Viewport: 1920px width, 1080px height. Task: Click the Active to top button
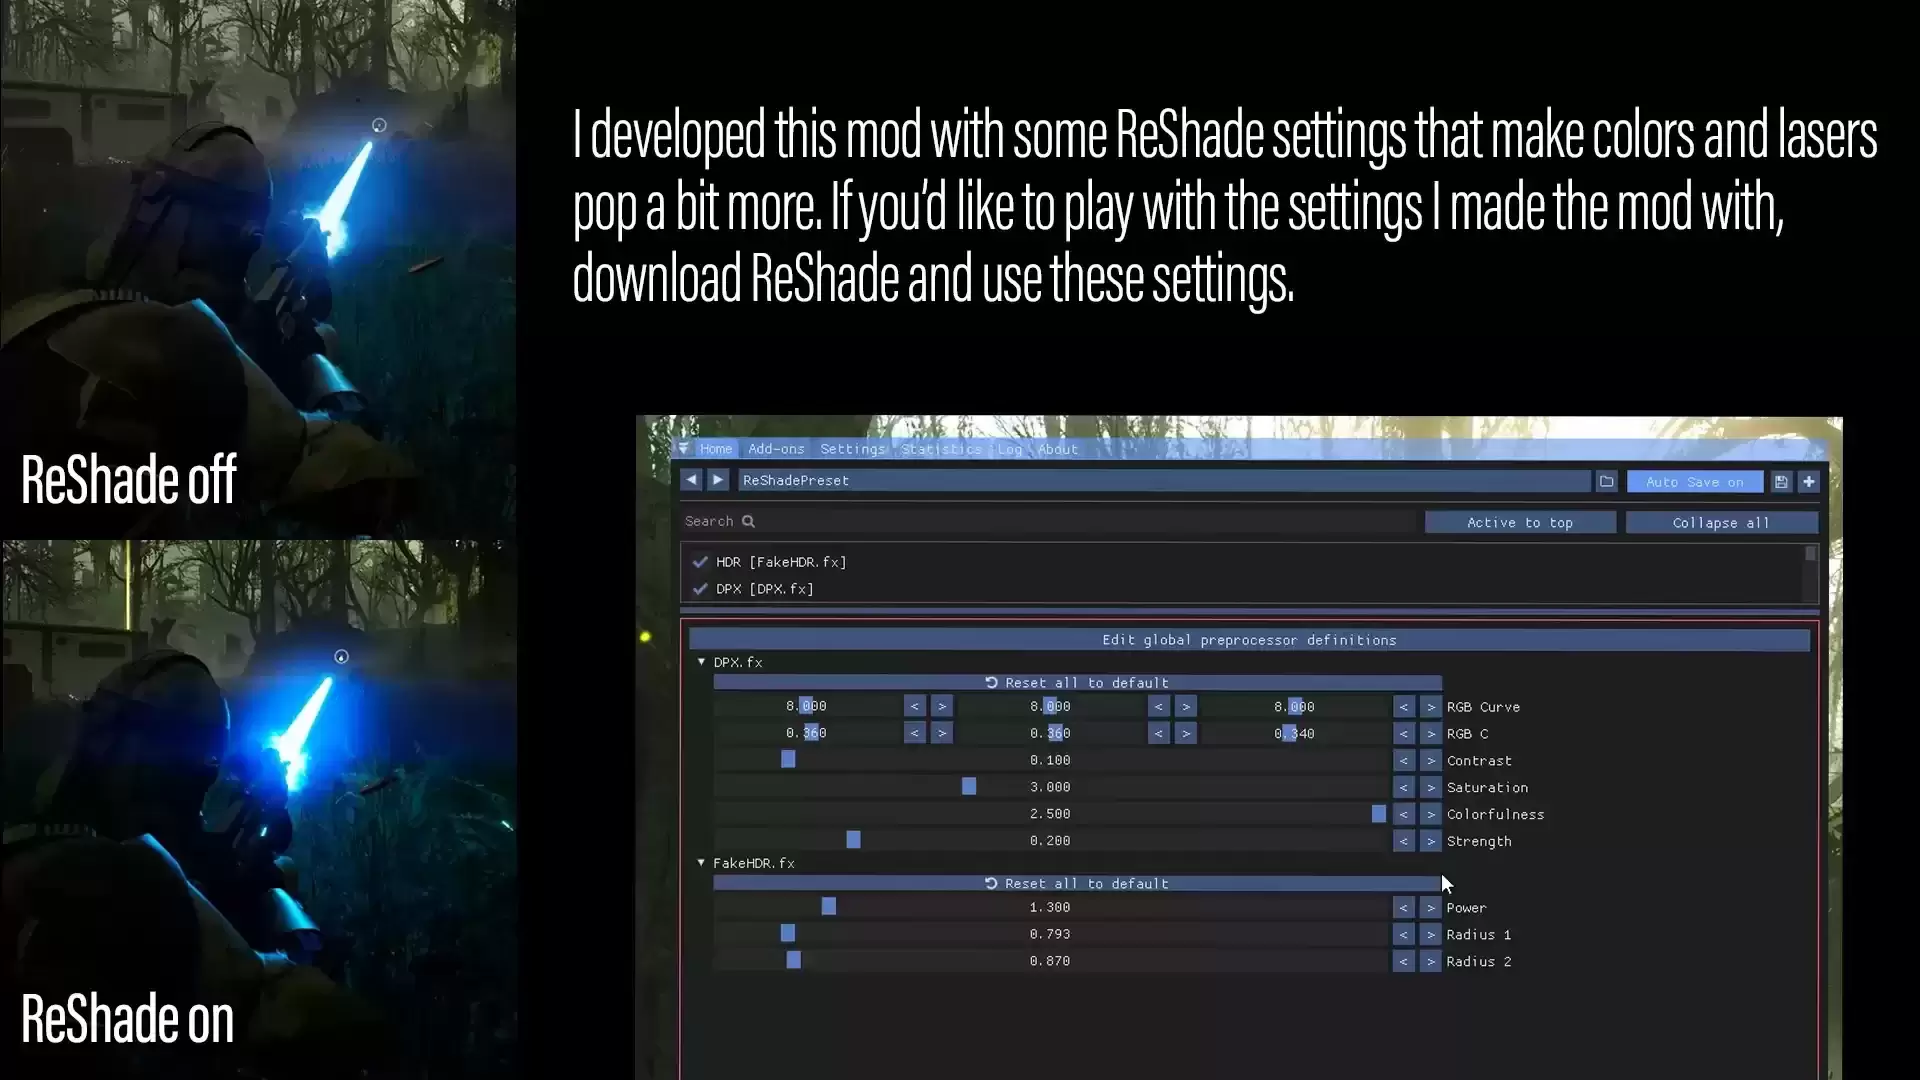1519,523
